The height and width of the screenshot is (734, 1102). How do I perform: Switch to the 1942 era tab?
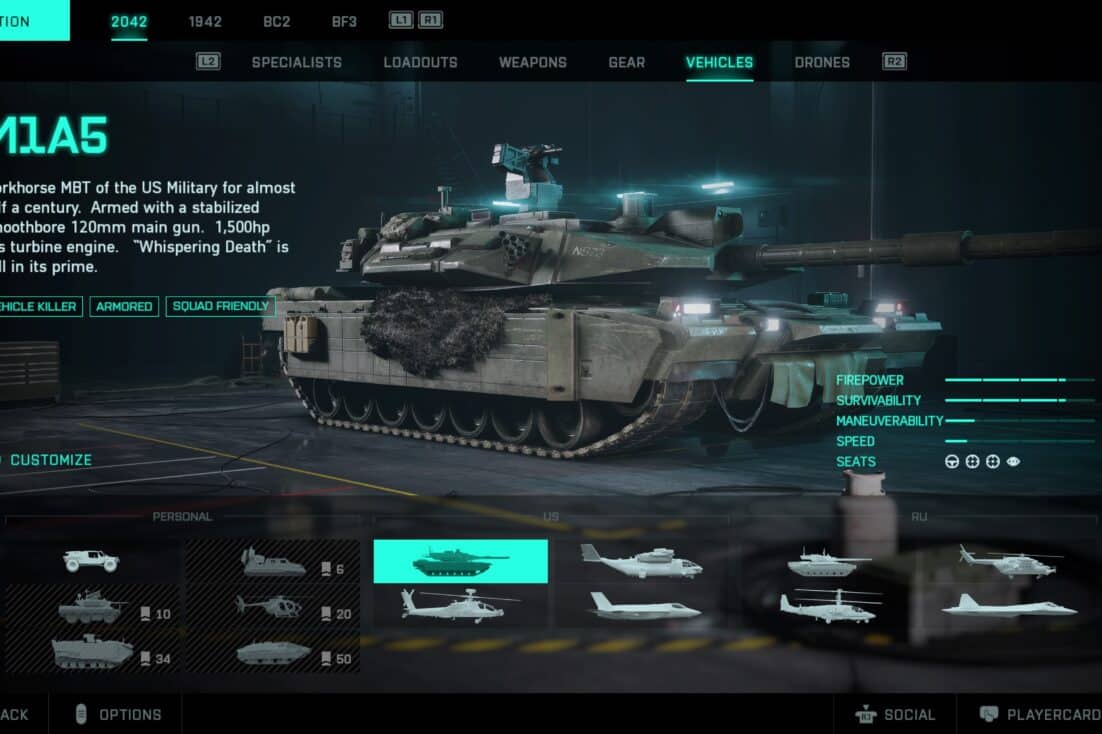tap(205, 22)
